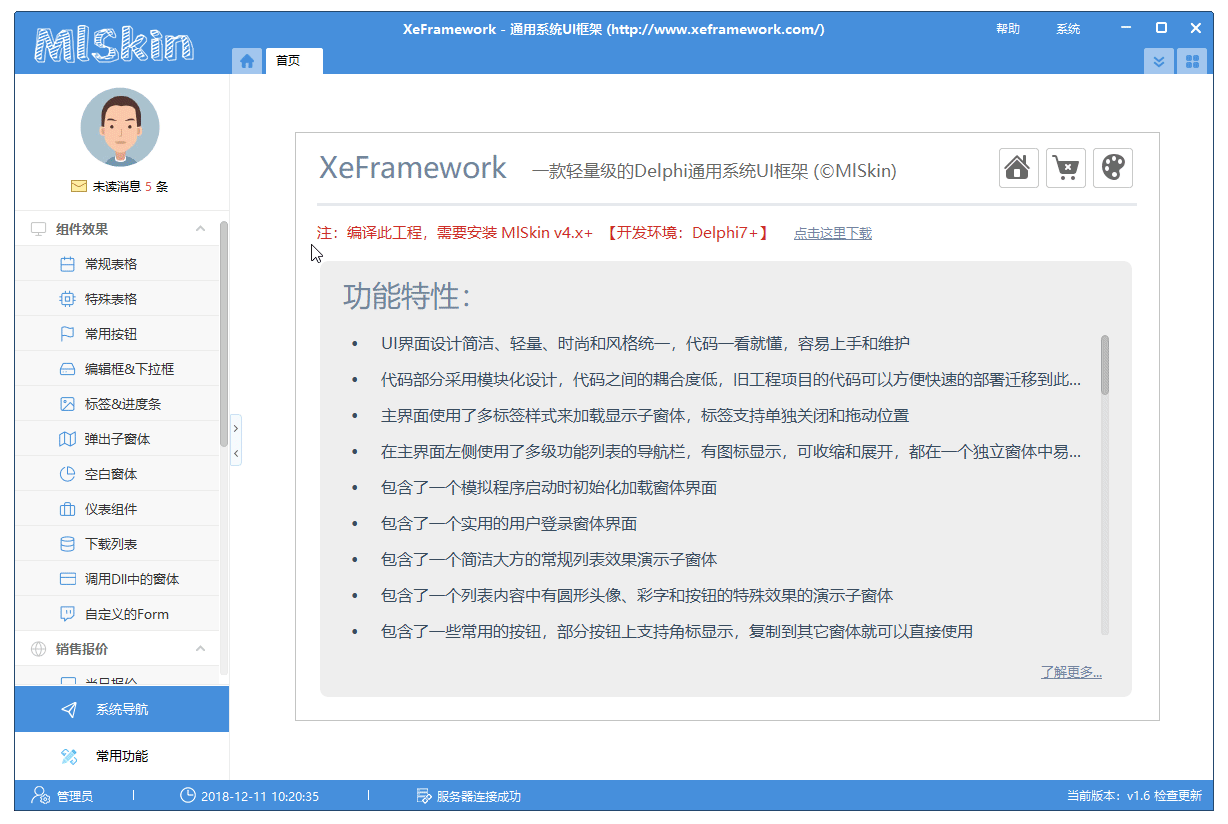Screen dimensions: 1228x824
Task: Click the sidebar navigation scrollbar
Action: [x=224, y=333]
